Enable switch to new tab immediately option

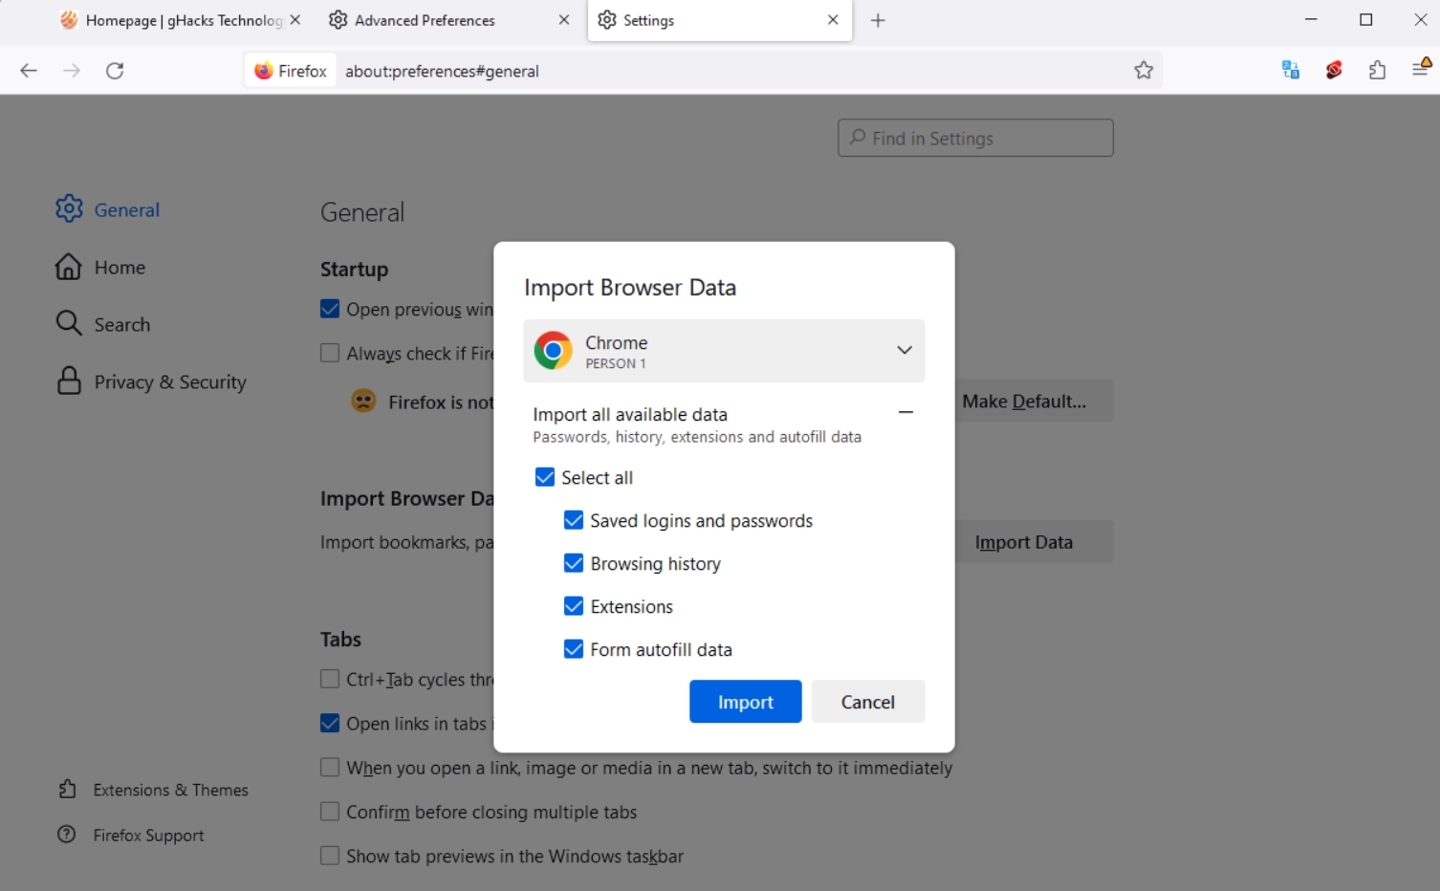pos(330,767)
